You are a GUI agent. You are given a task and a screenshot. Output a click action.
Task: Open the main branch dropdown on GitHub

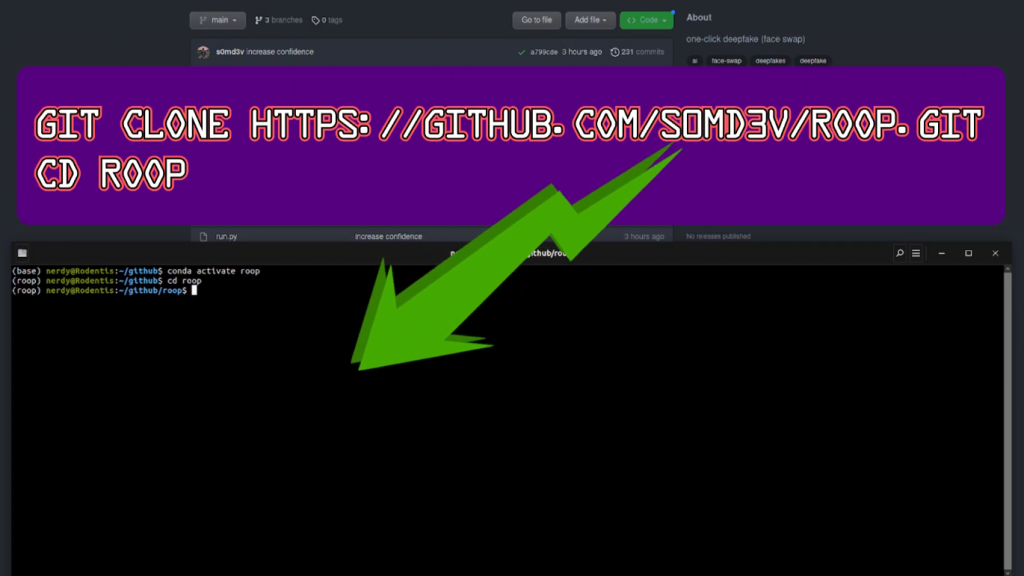click(217, 20)
